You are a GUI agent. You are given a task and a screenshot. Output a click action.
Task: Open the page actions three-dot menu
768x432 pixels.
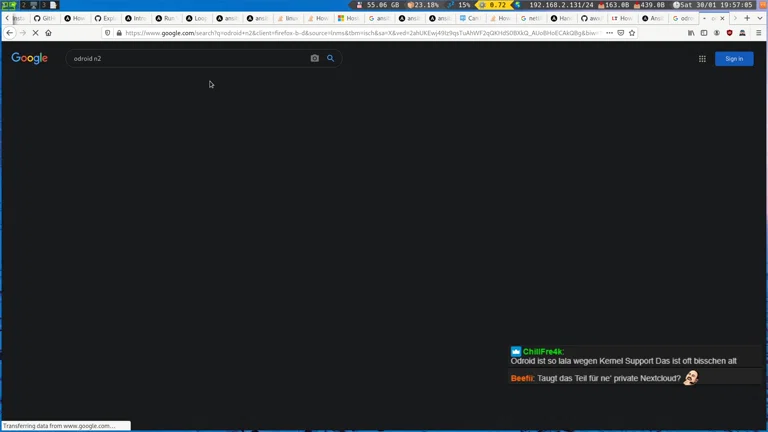(609, 33)
